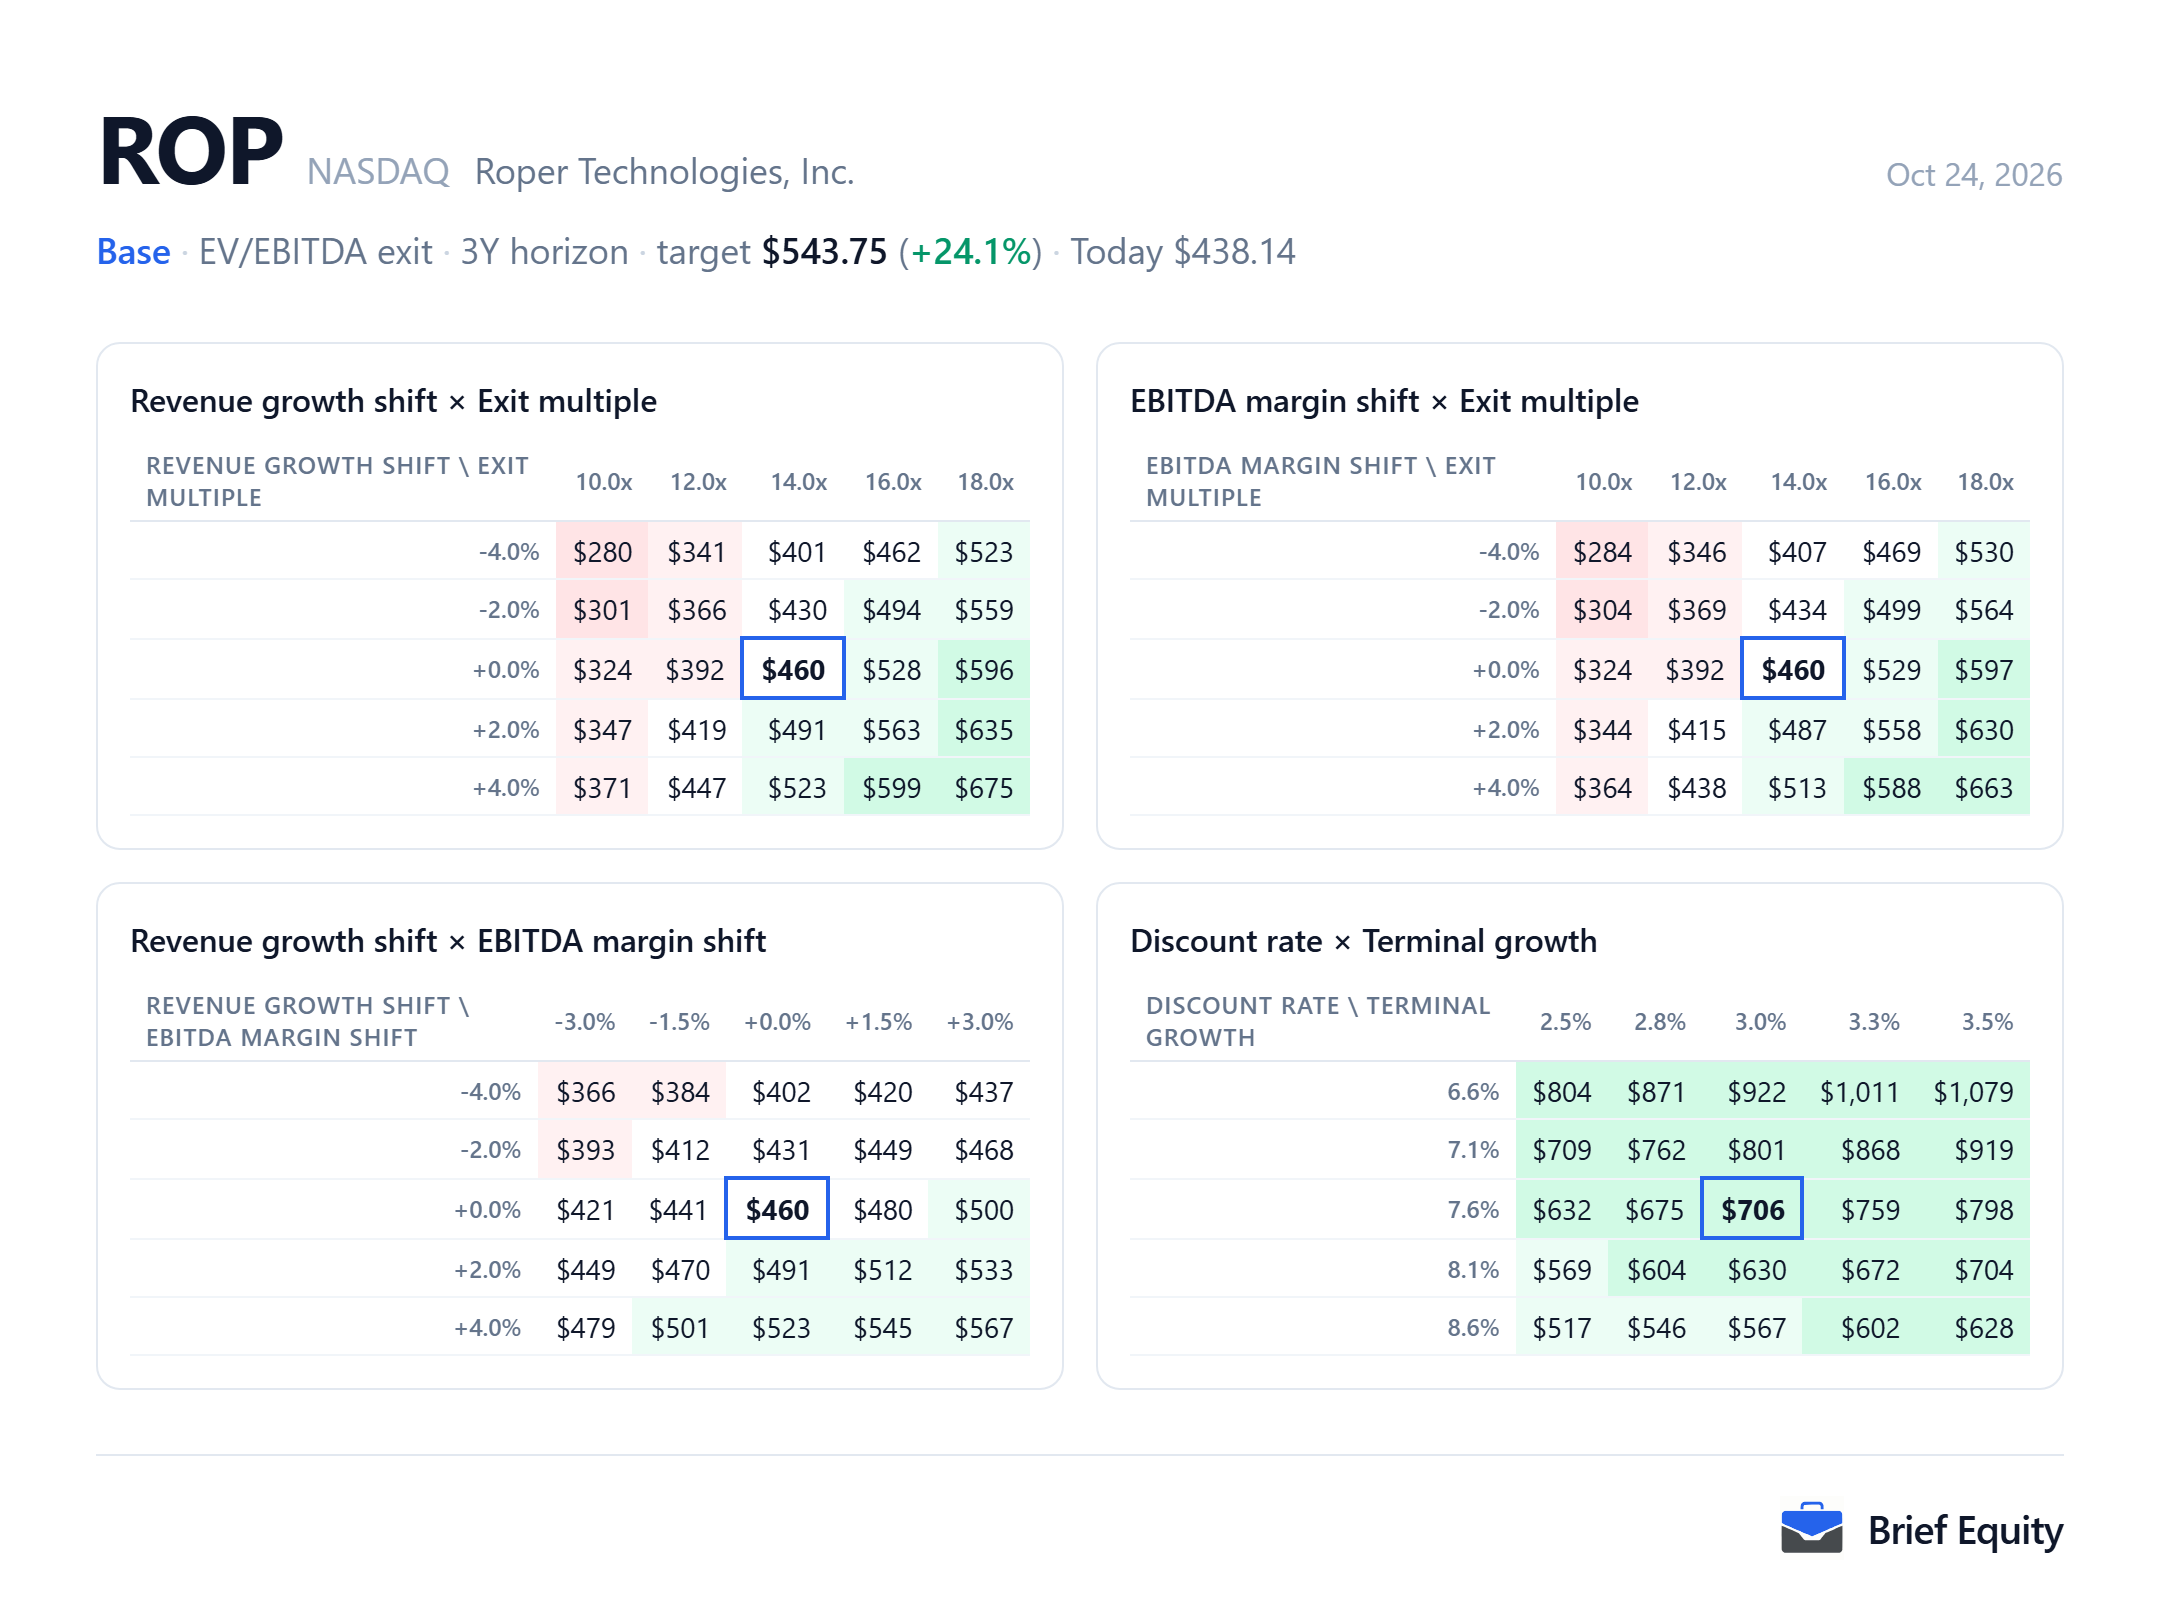Click the 6.6% discount rate row label

tap(1473, 1092)
